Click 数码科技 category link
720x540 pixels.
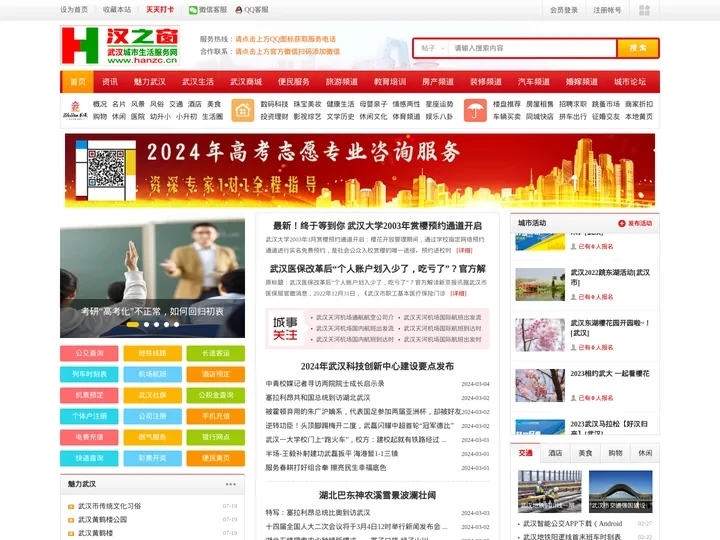(x=274, y=104)
